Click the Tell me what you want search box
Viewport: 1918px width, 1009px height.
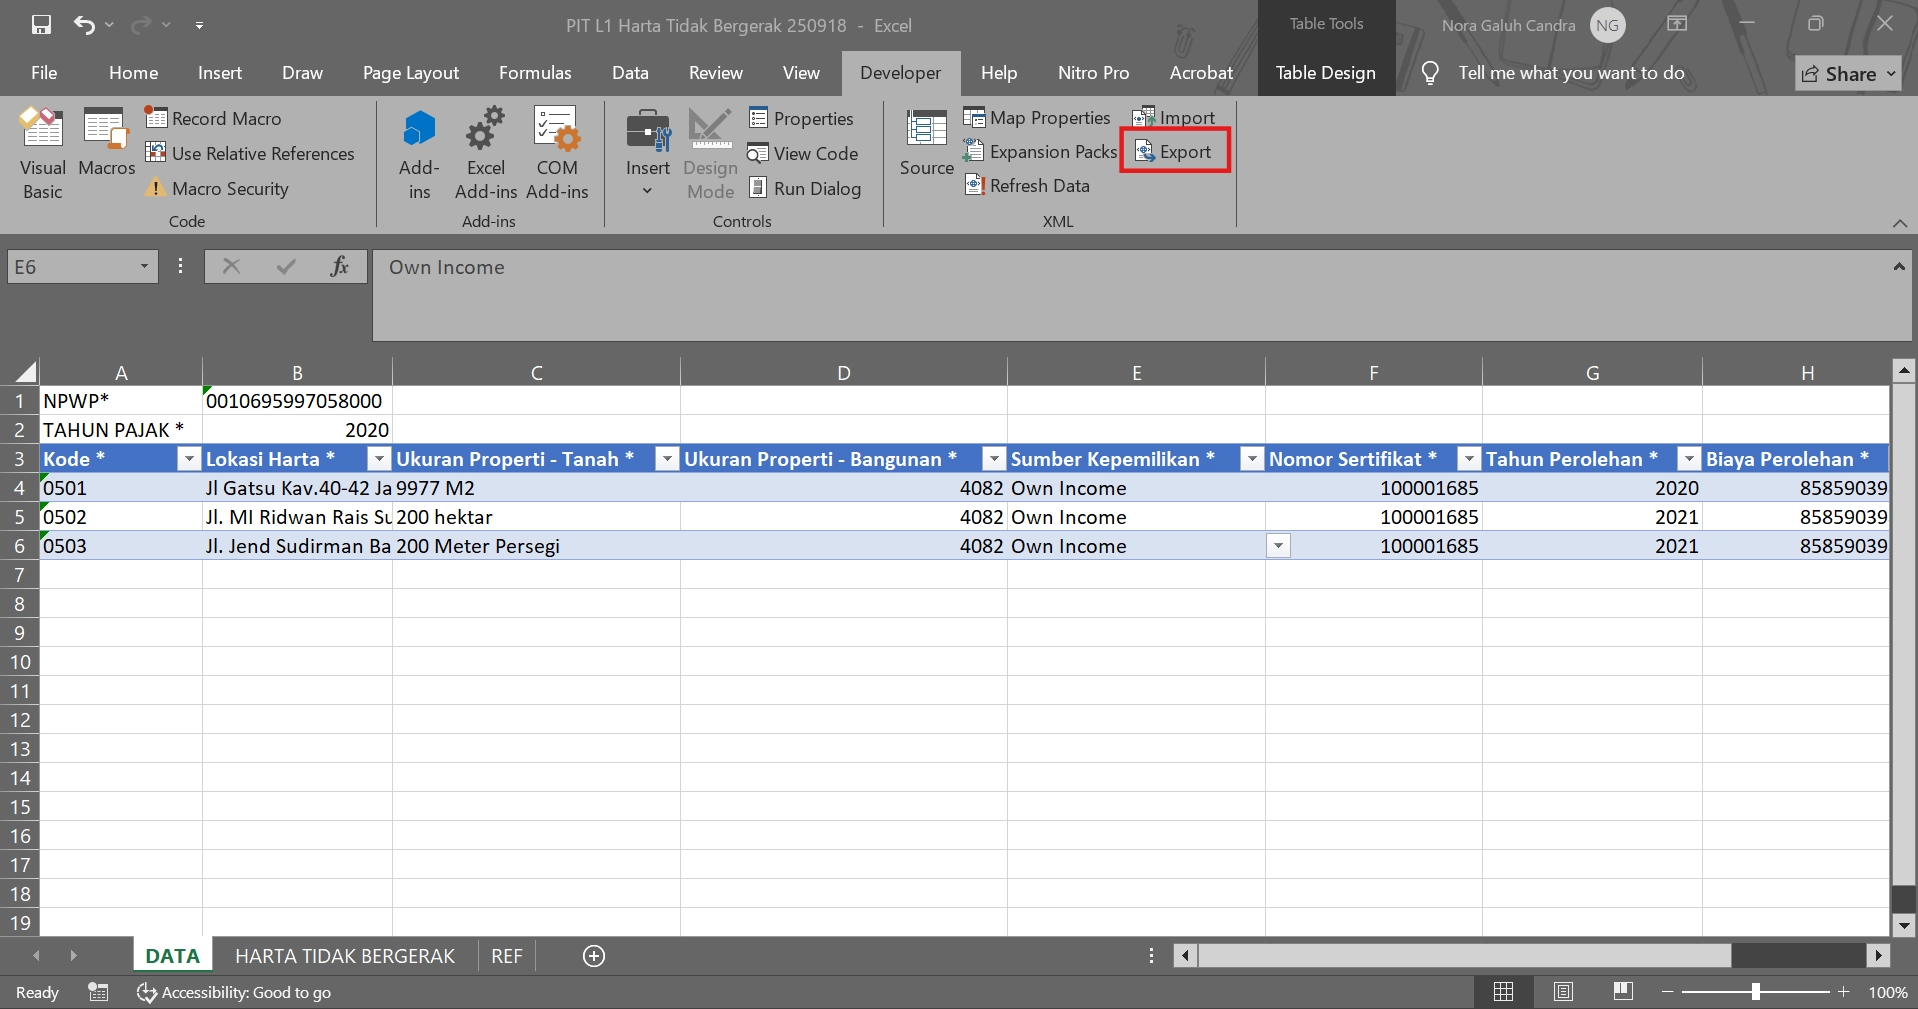(1570, 73)
